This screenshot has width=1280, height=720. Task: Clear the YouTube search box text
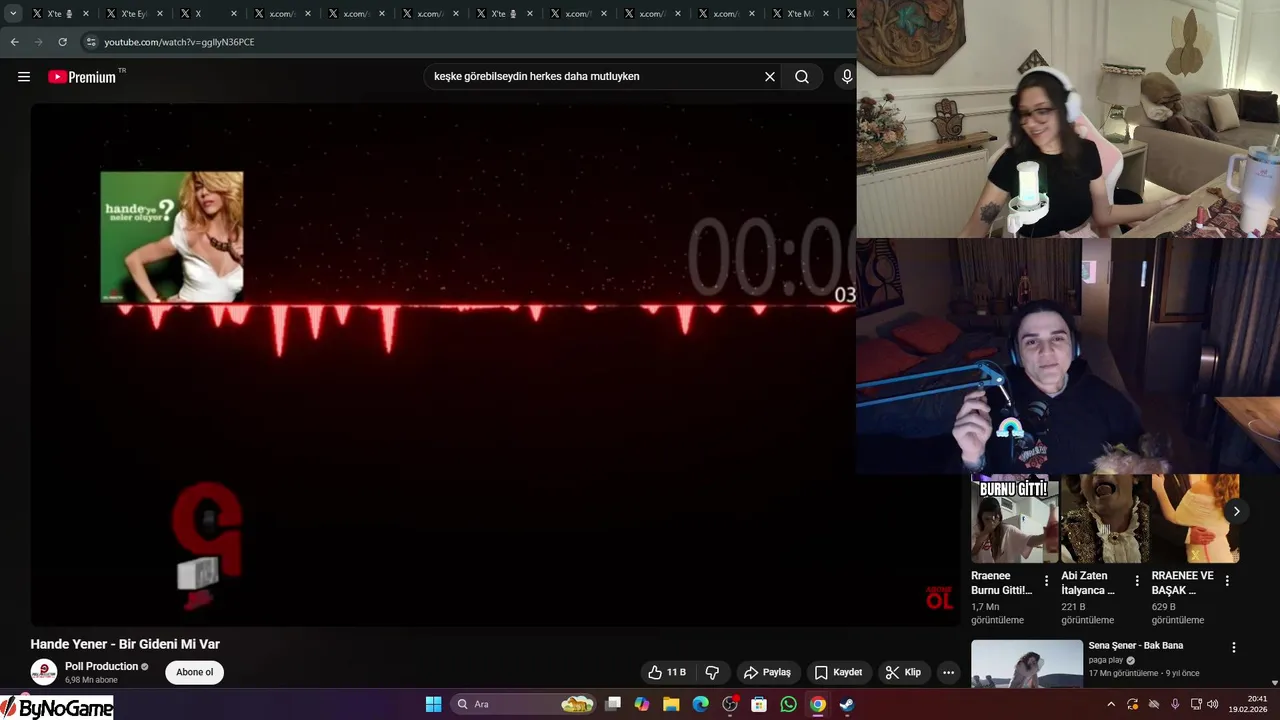tap(770, 77)
